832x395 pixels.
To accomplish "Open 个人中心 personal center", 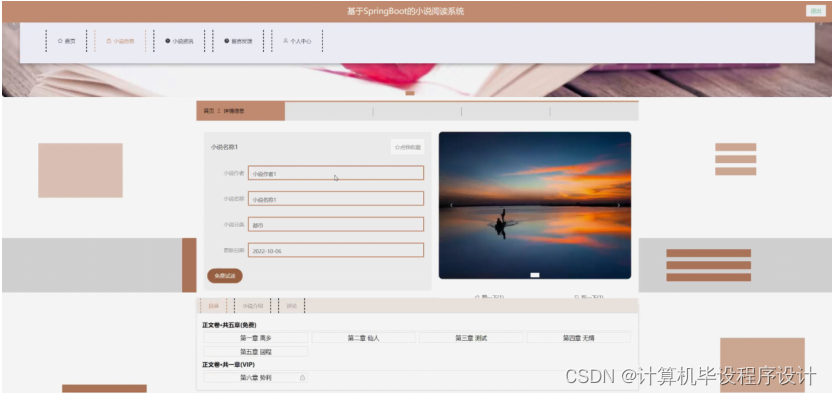I will pyautogui.click(x=297, y=41).
